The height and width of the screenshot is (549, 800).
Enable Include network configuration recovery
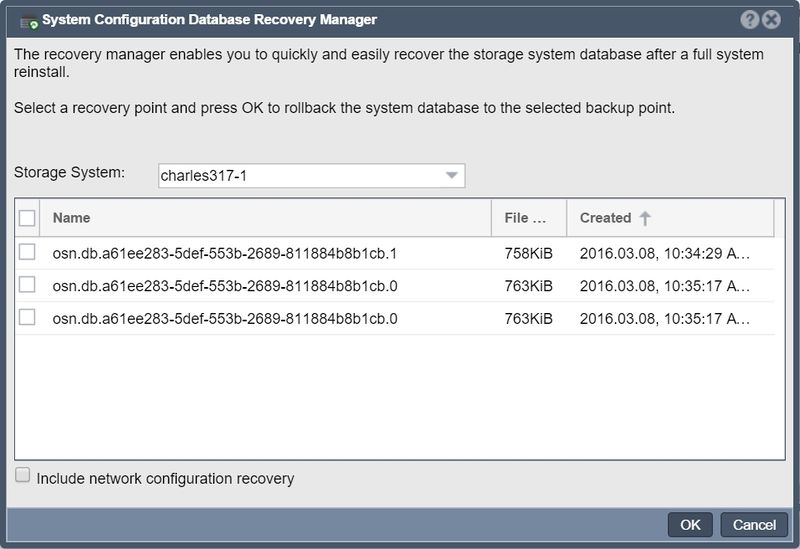pyautogui.click(x=22, y=475)
